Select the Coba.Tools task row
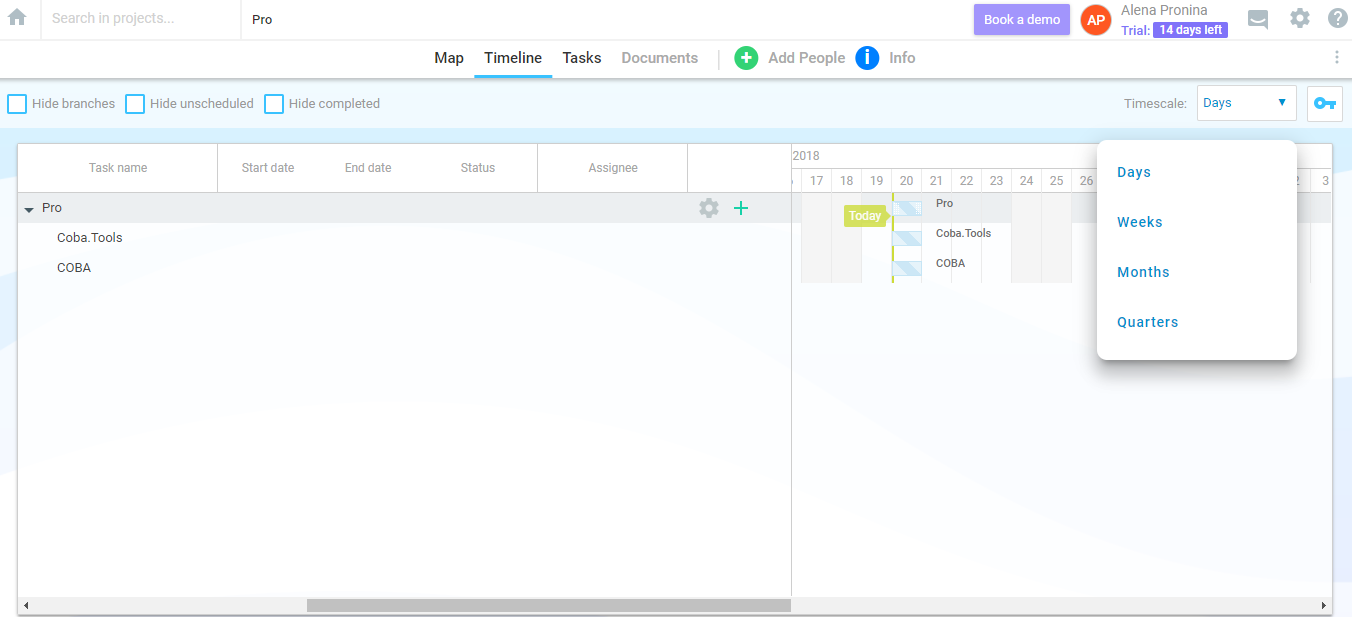Viewport: 1352px width, 617px height. pos(404,238)
